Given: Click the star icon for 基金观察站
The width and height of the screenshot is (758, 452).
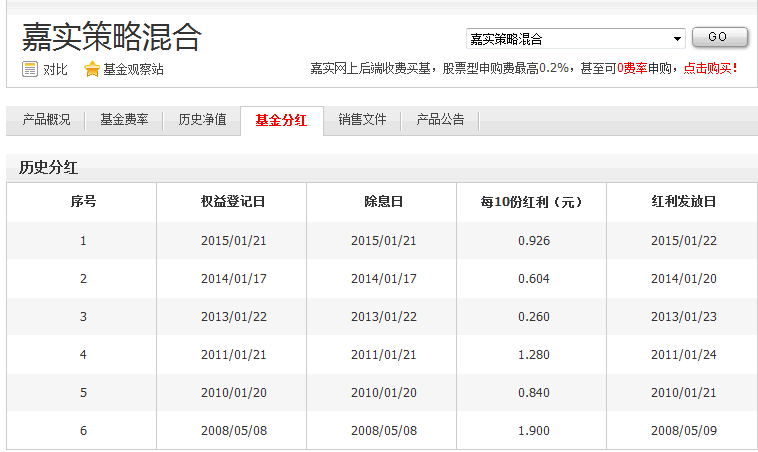Looking at the screenshot, I should tap(91, 69).
